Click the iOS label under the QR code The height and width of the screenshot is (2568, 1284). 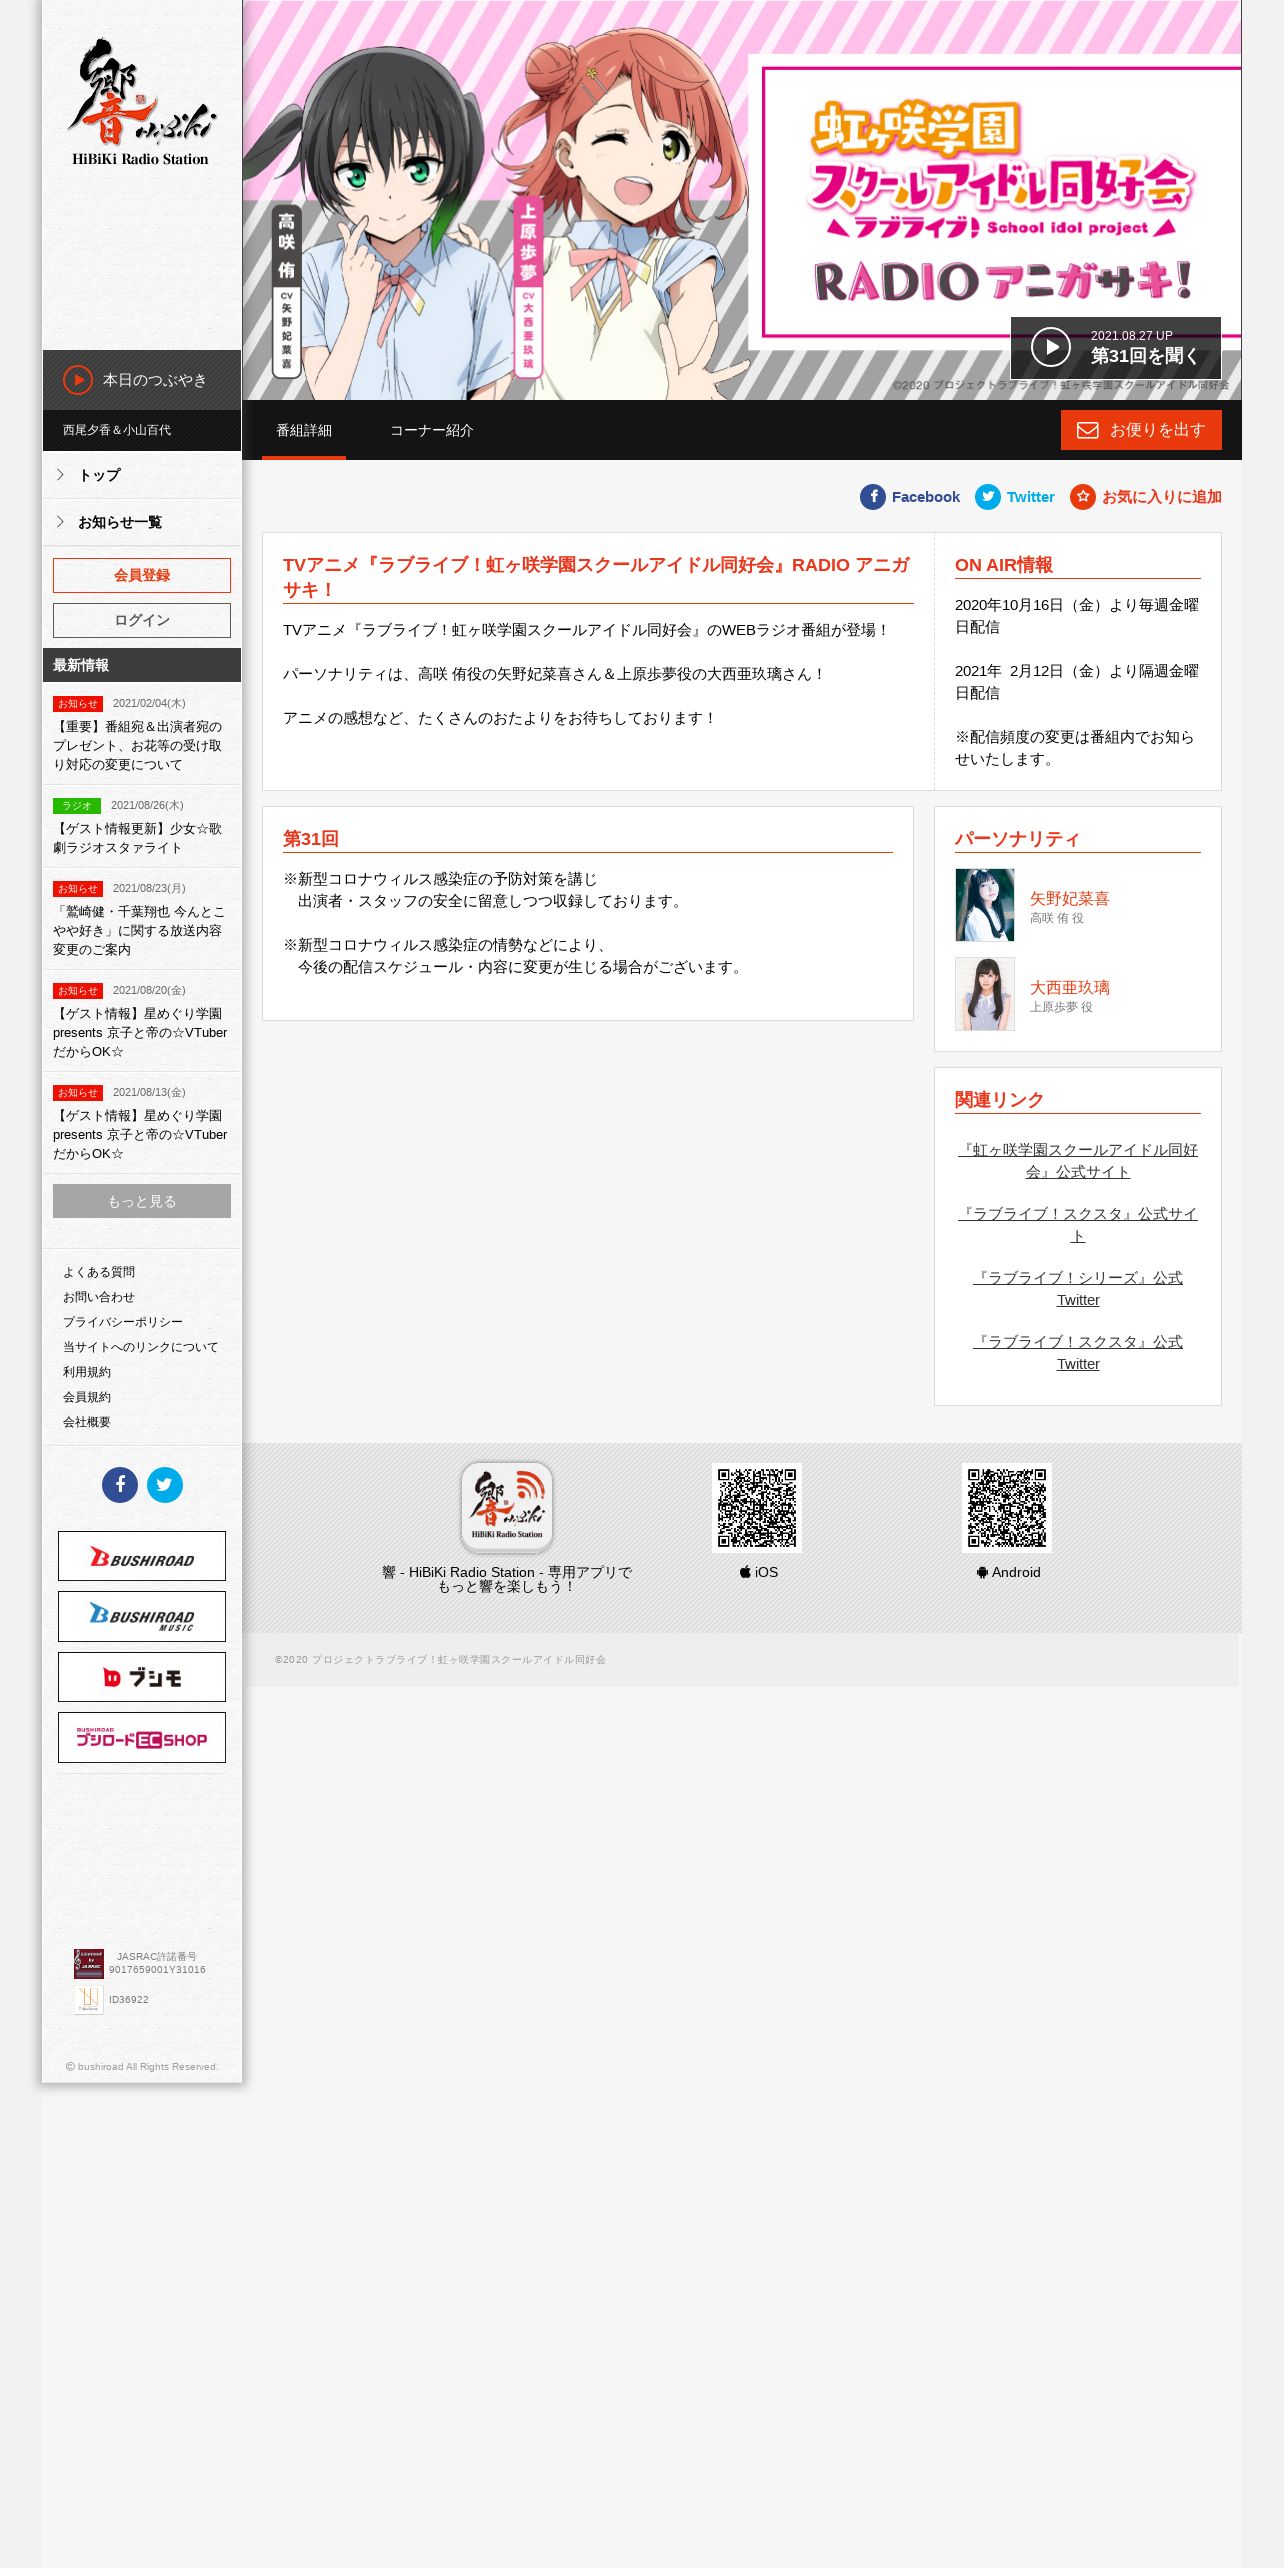759,1572
